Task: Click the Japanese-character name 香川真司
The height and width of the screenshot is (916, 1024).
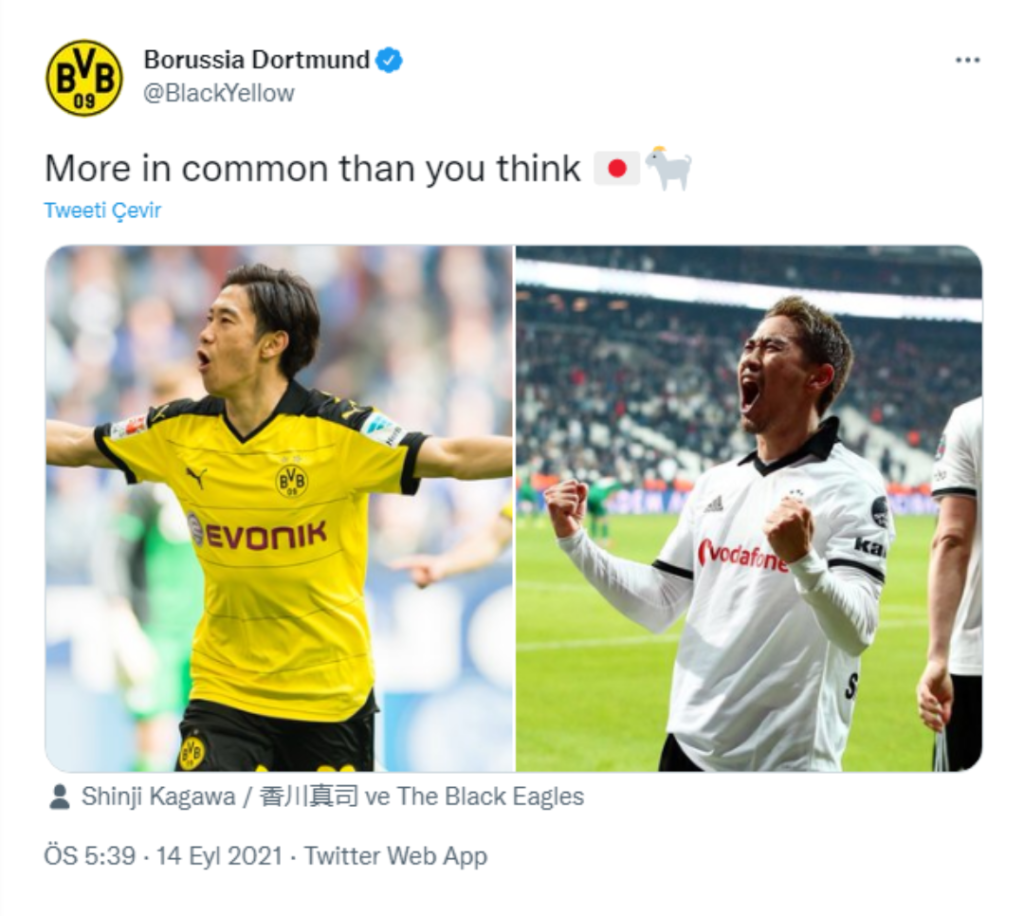Action: [309, 797]
